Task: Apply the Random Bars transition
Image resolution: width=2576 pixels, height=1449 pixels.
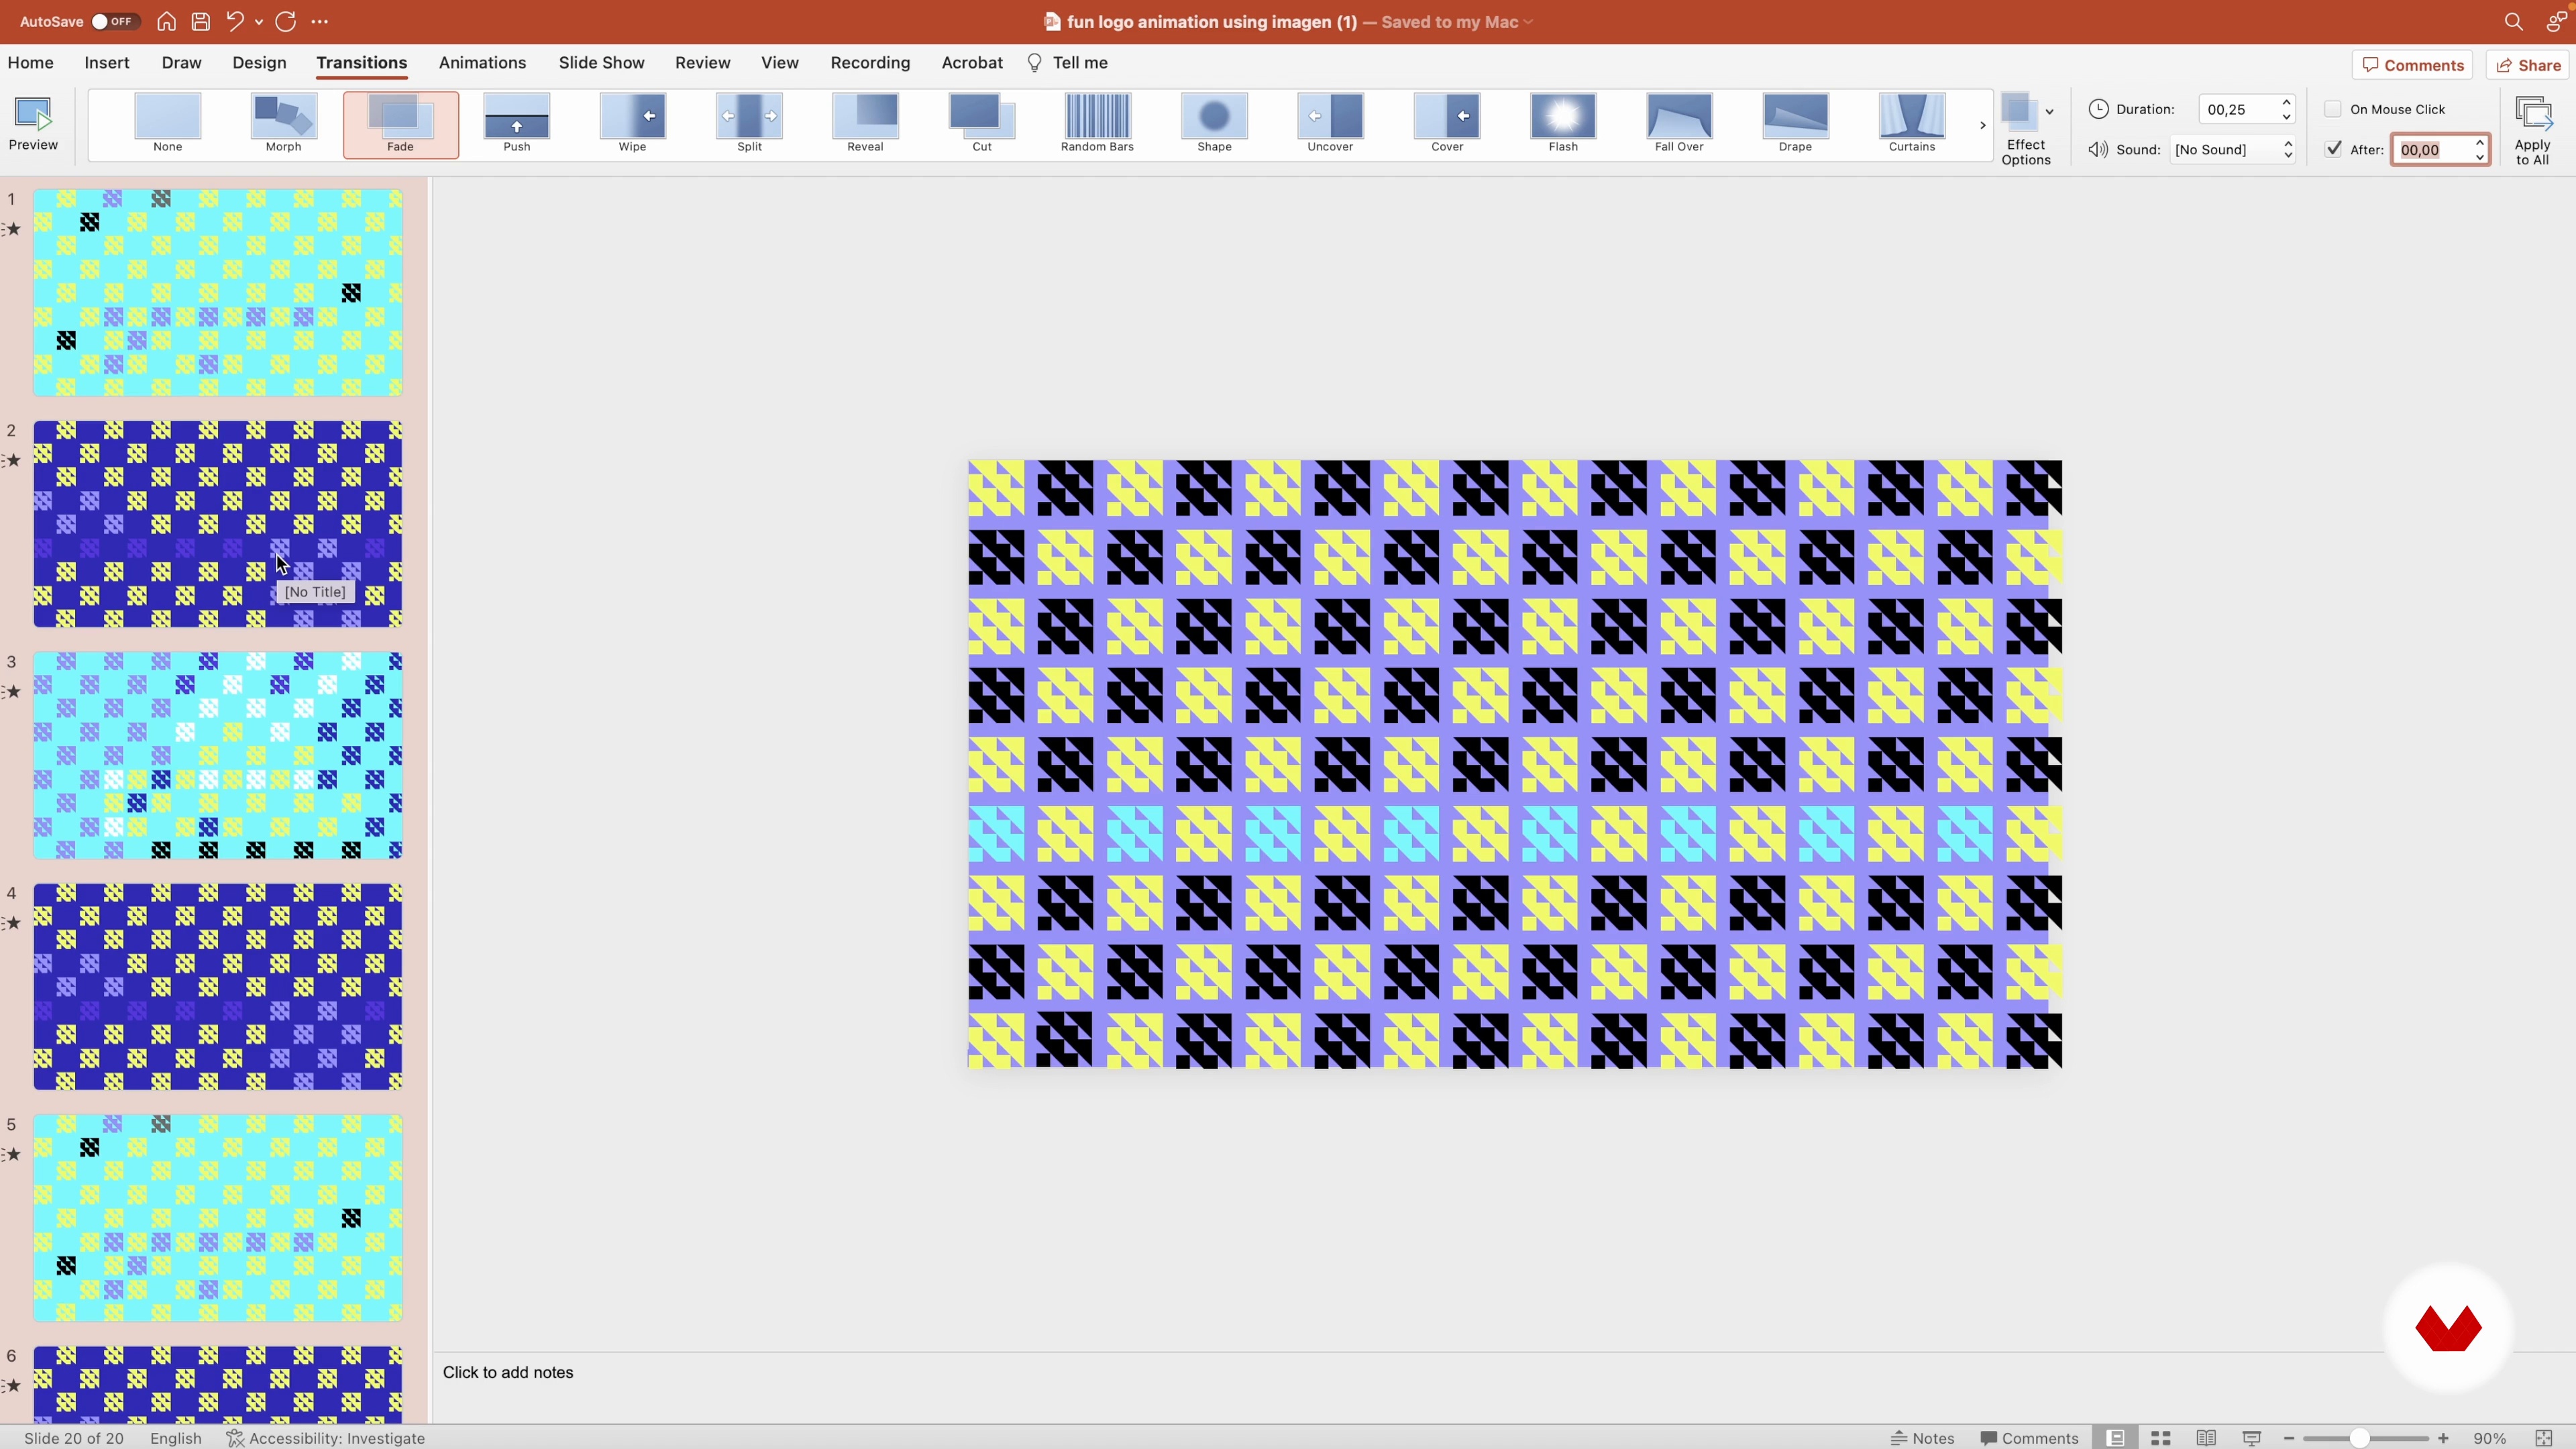Action: (1097, 124)
